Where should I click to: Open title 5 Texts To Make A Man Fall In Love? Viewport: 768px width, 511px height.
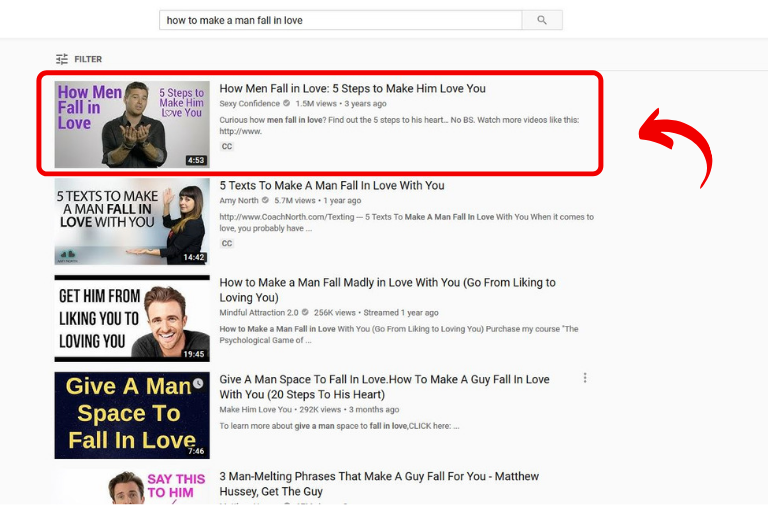(x=332, y=186)
